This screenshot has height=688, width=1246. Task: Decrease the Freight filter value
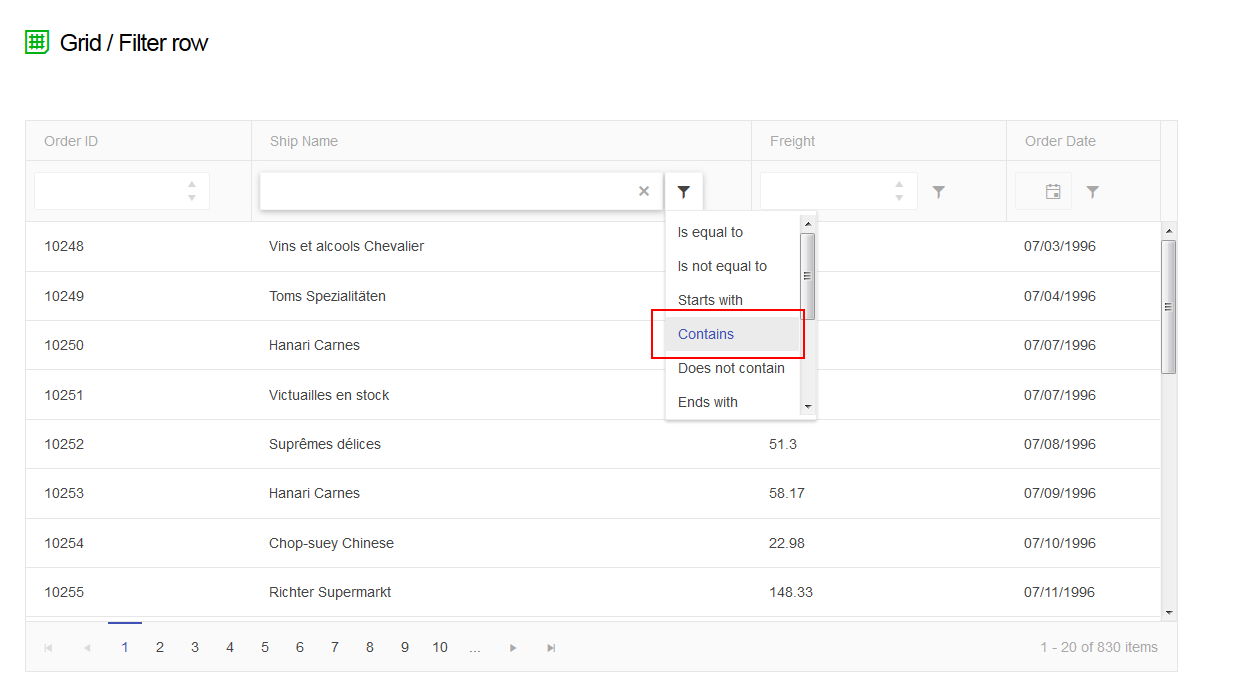tap(899, 198)
